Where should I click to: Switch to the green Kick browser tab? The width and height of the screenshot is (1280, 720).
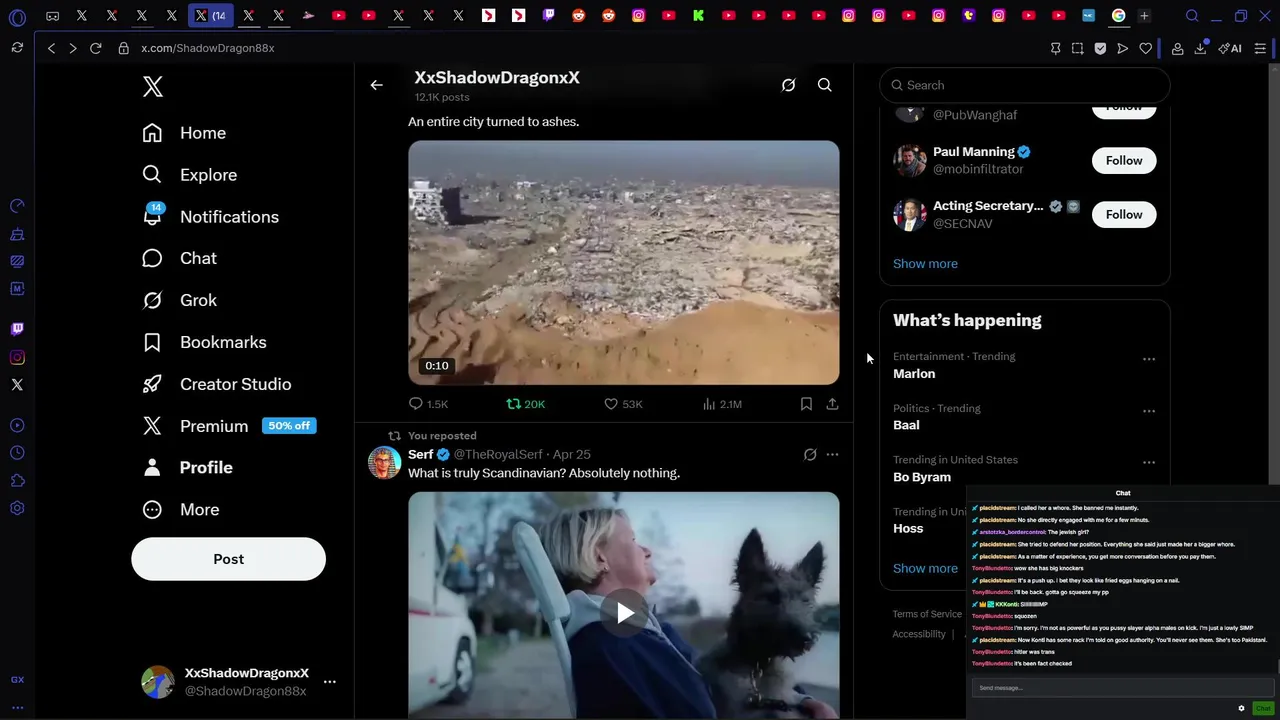(x=699, y=16)
